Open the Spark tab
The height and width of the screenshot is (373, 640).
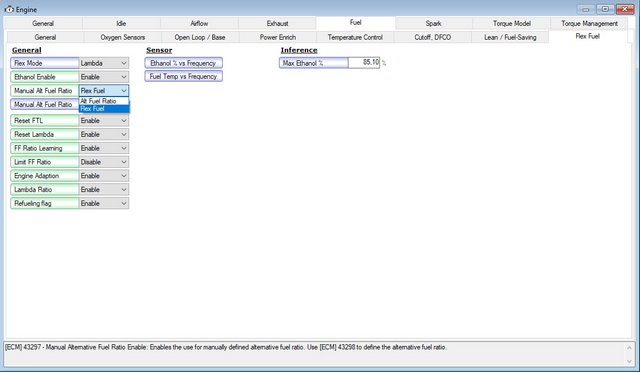[x=433, y=23]
